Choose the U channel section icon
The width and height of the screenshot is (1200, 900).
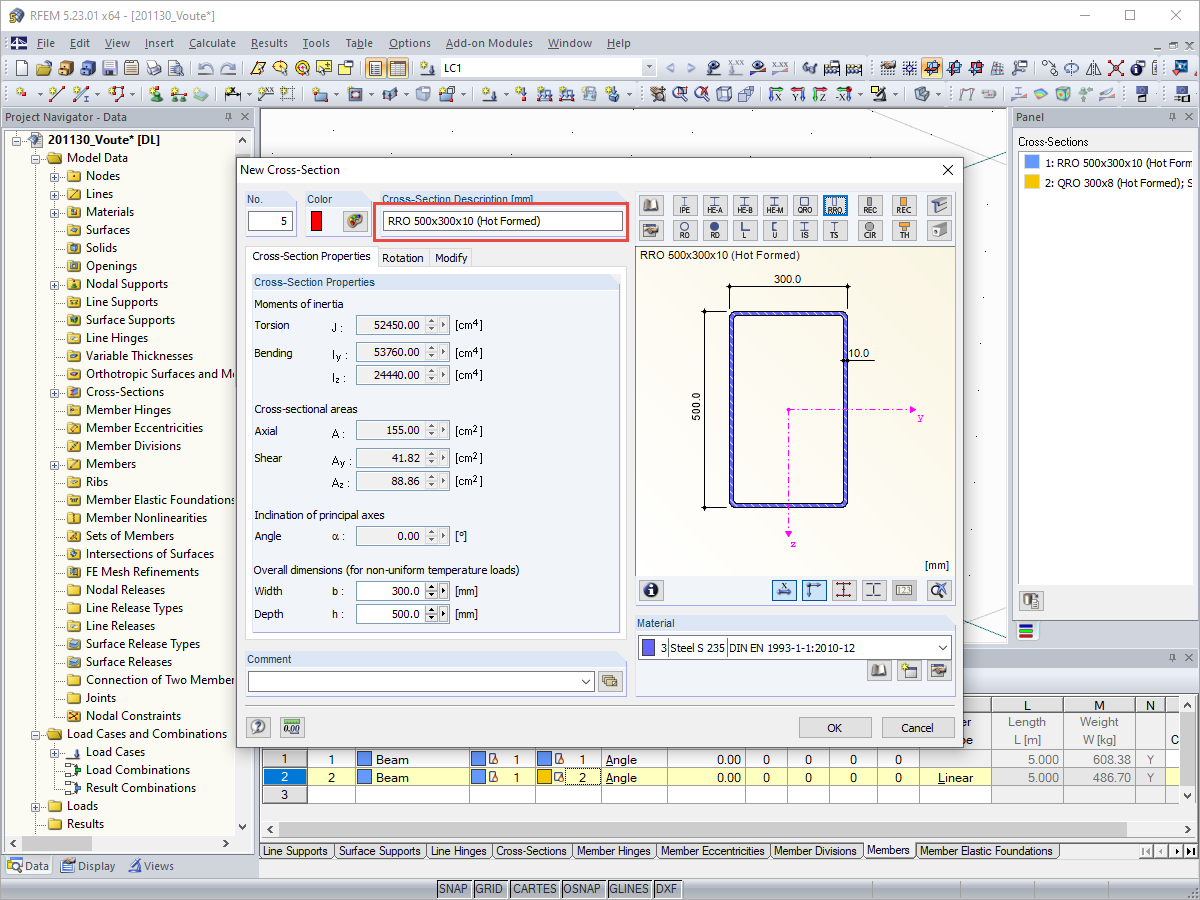pos(774,230)
